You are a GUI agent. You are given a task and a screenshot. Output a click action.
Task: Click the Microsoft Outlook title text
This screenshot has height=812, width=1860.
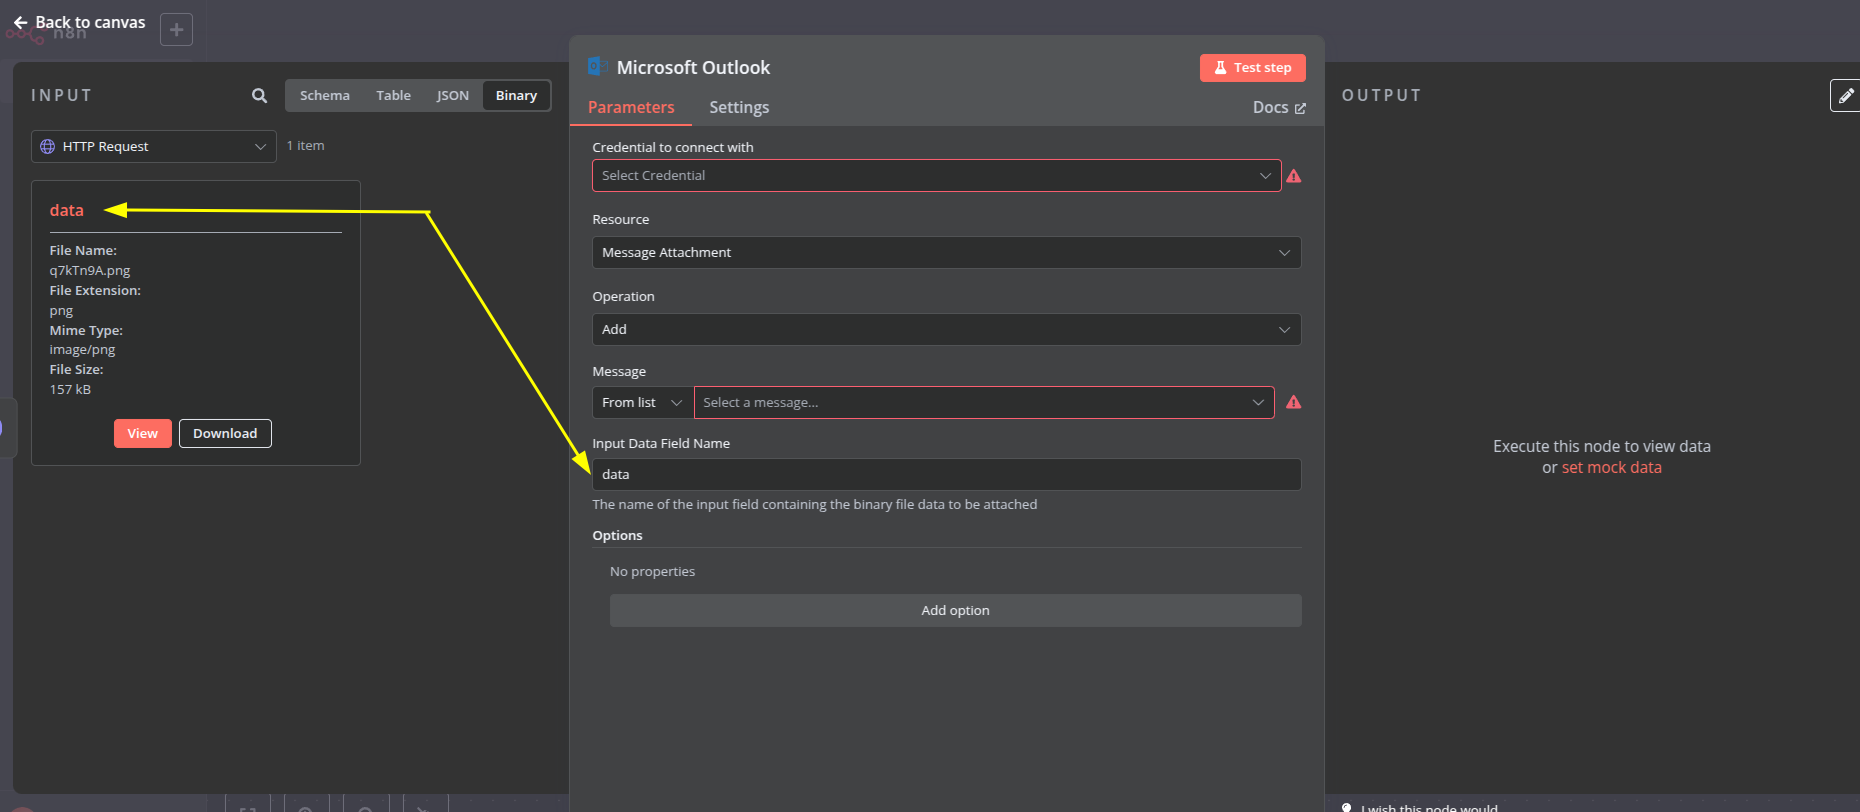point(693,68)
